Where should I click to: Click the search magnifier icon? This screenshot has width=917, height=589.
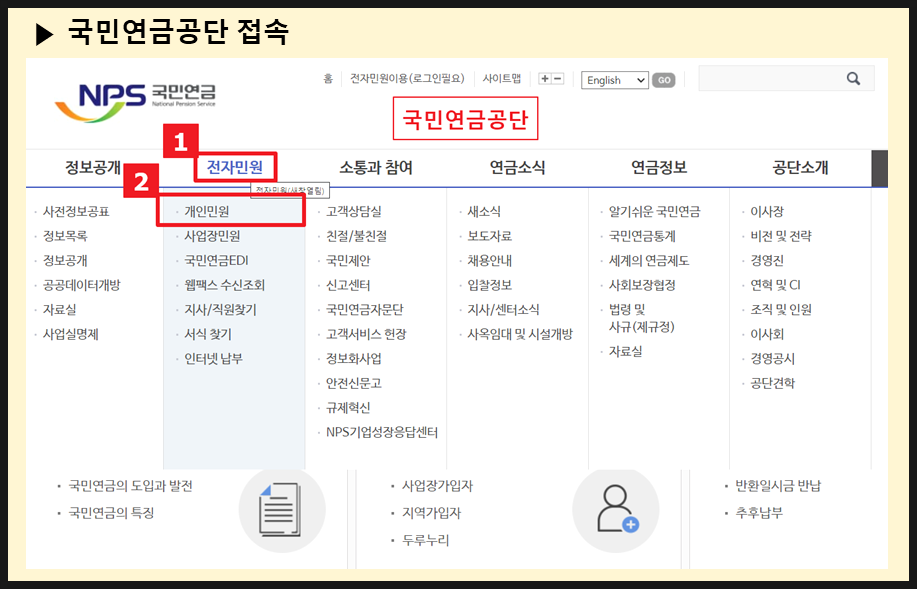pyautogui.click(x=852, y=78)
